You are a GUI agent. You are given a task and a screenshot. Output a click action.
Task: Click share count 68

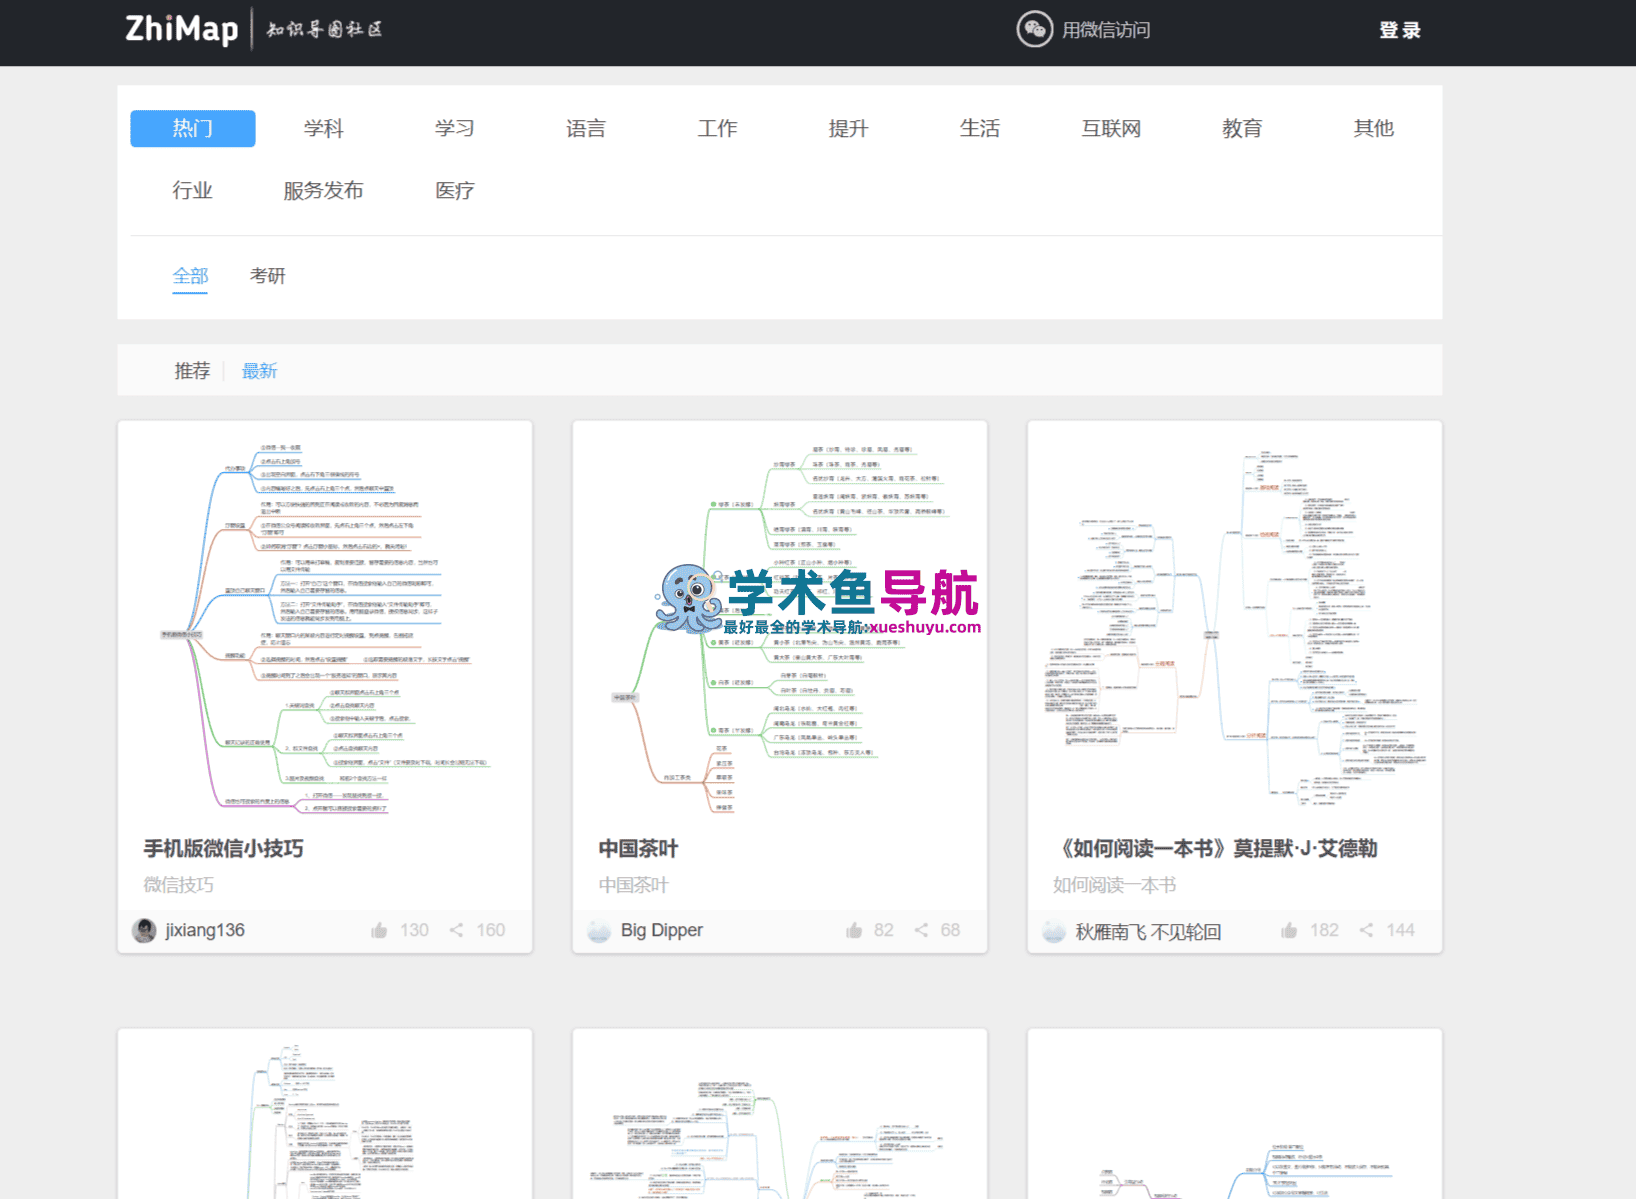[x=950, y=930]
